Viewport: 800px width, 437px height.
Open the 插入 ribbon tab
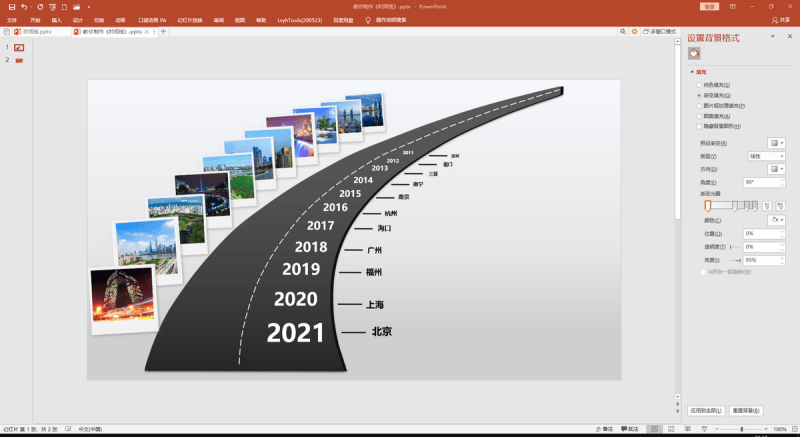click(x=55, y=19)
